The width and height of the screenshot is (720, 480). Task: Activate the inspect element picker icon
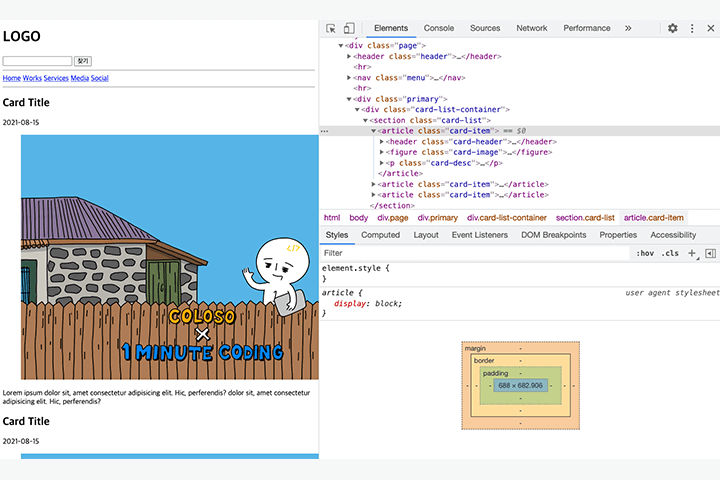click(331, 28)
